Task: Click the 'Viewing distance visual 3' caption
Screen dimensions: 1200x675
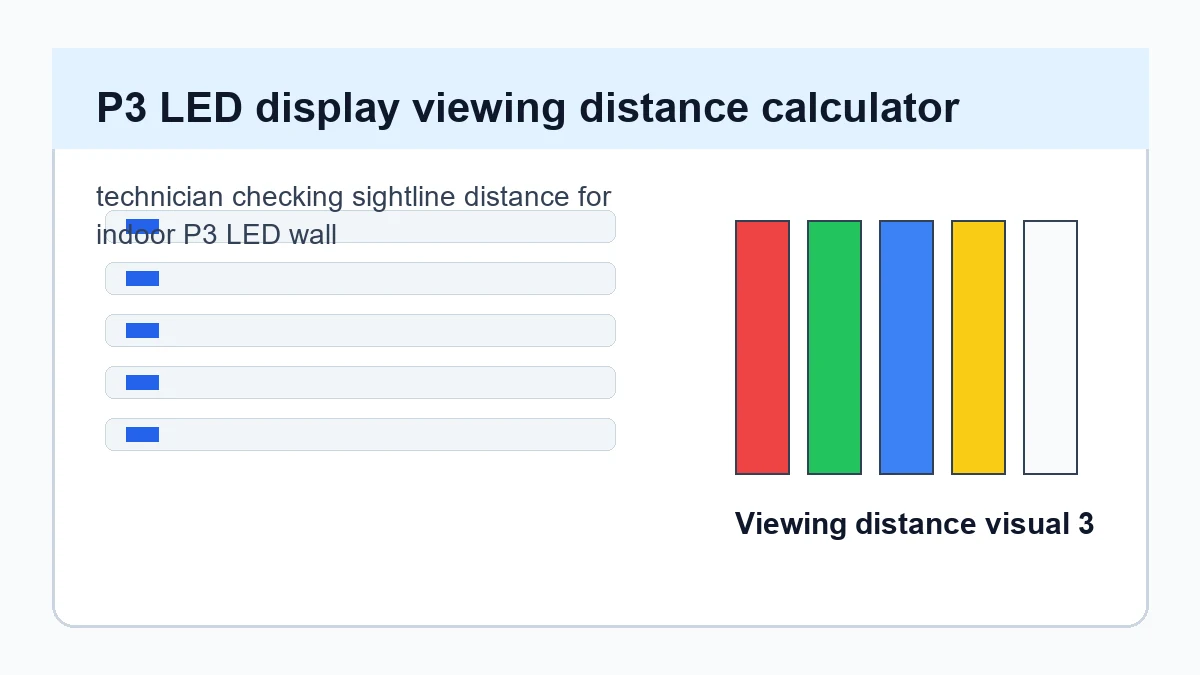Action: (x=914, y=523)
